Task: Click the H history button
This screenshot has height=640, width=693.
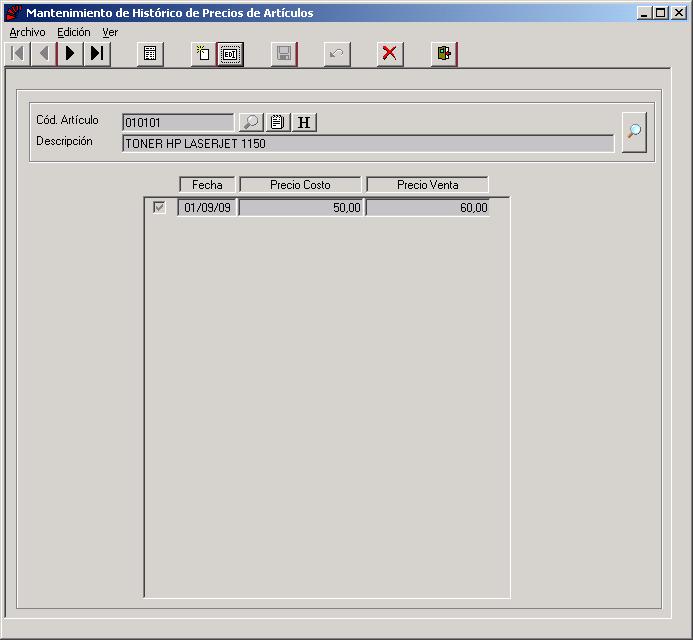Action: point(304,122)
